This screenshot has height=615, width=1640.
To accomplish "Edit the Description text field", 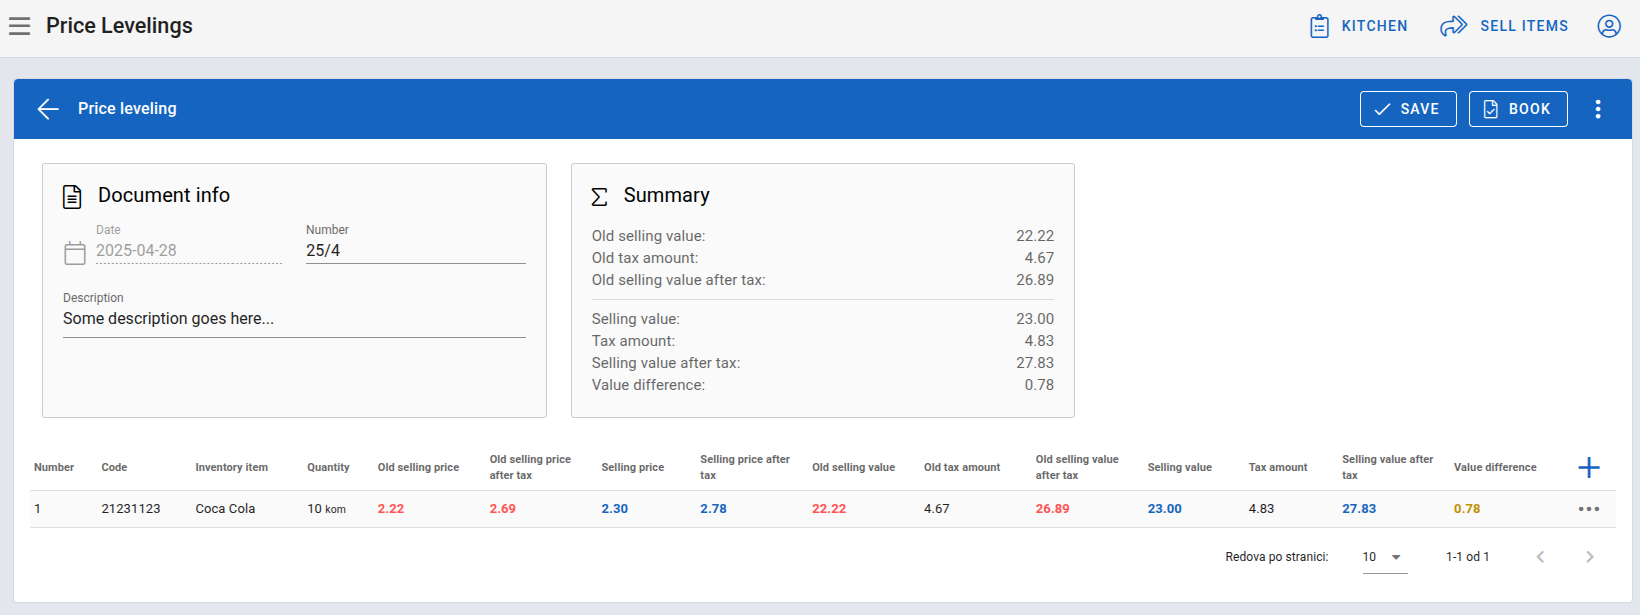I will 294,319.
